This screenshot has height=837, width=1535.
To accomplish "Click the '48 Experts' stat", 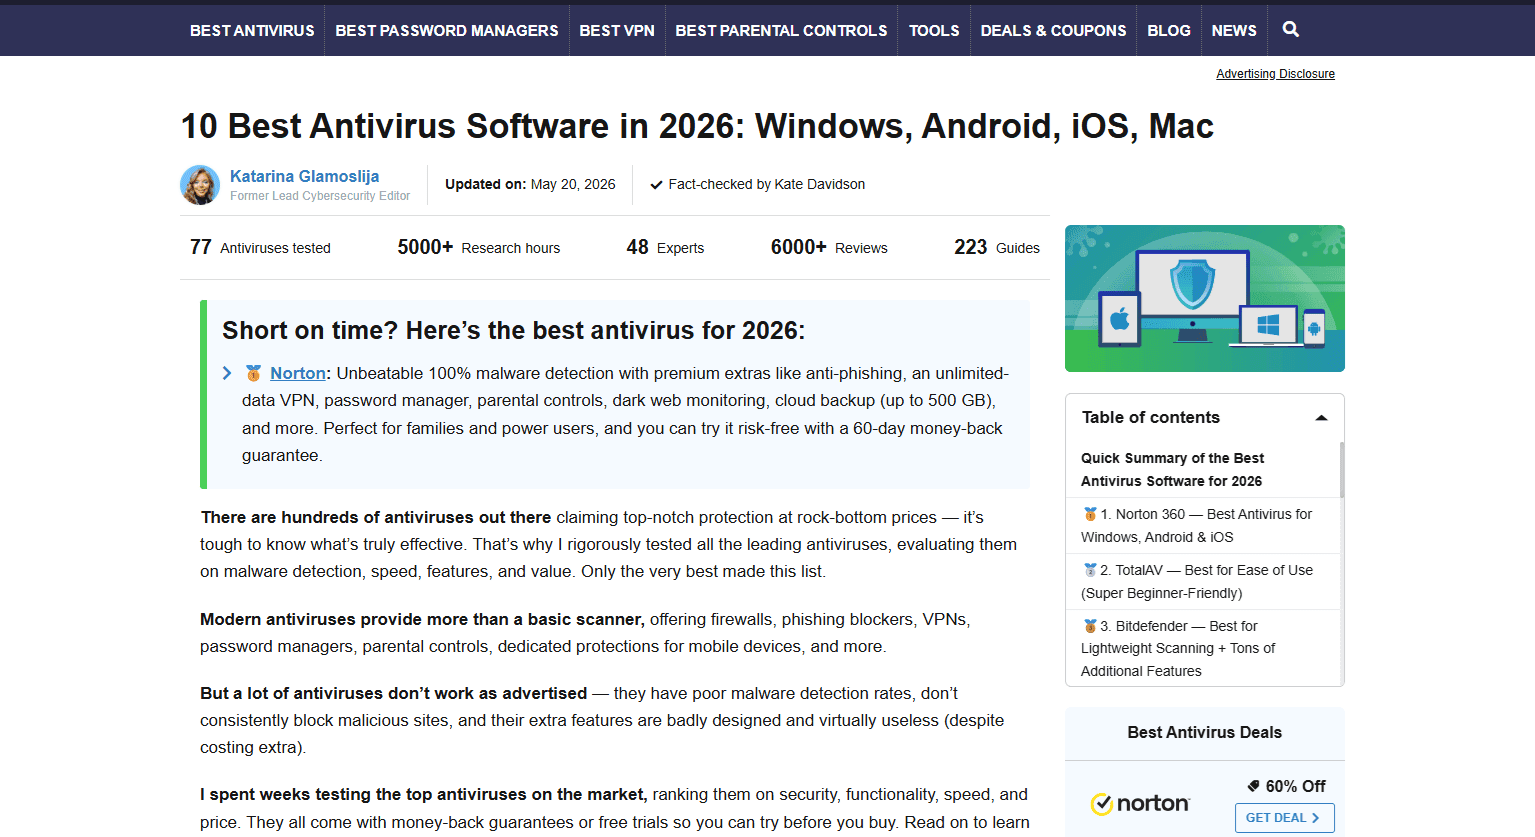I will coord(665,247).
